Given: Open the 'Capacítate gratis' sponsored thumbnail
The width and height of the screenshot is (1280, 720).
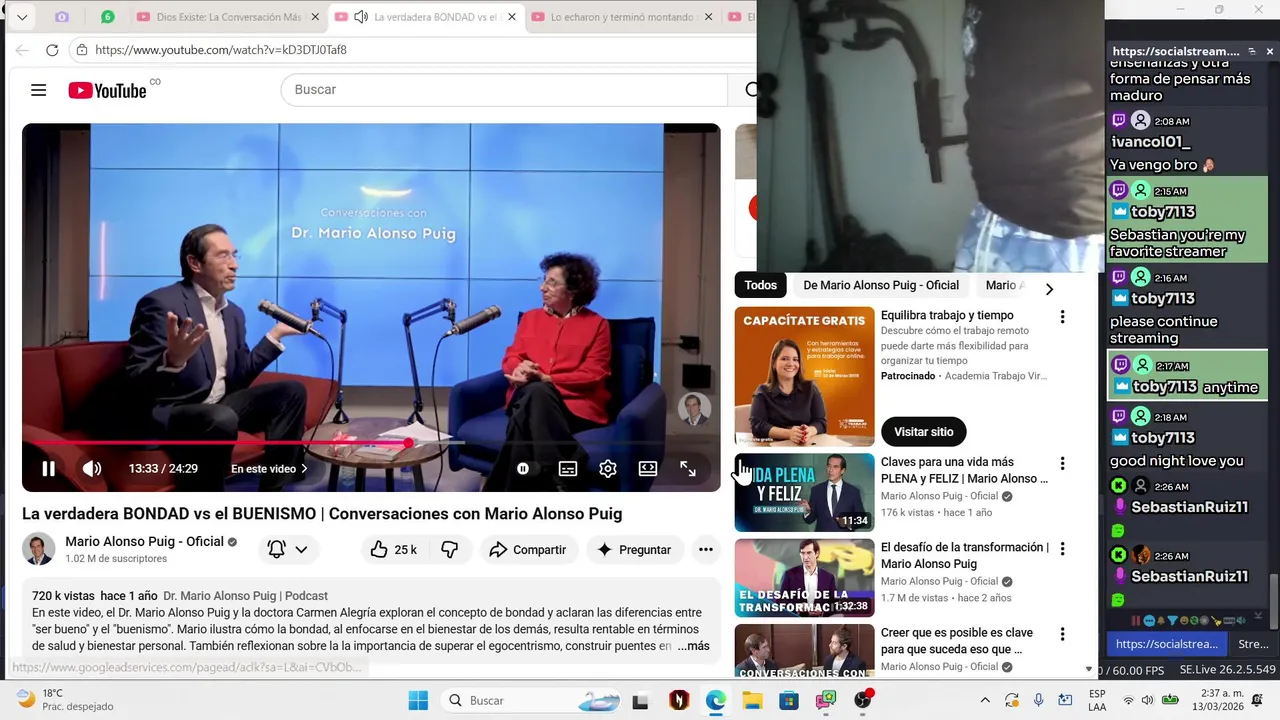Looking at the screenshot, I should [x=804, y=376].
